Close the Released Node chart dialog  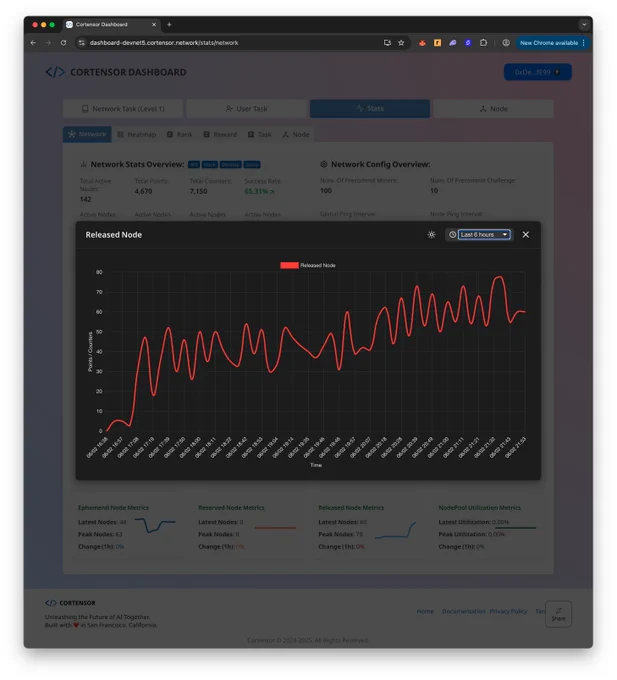526,235
